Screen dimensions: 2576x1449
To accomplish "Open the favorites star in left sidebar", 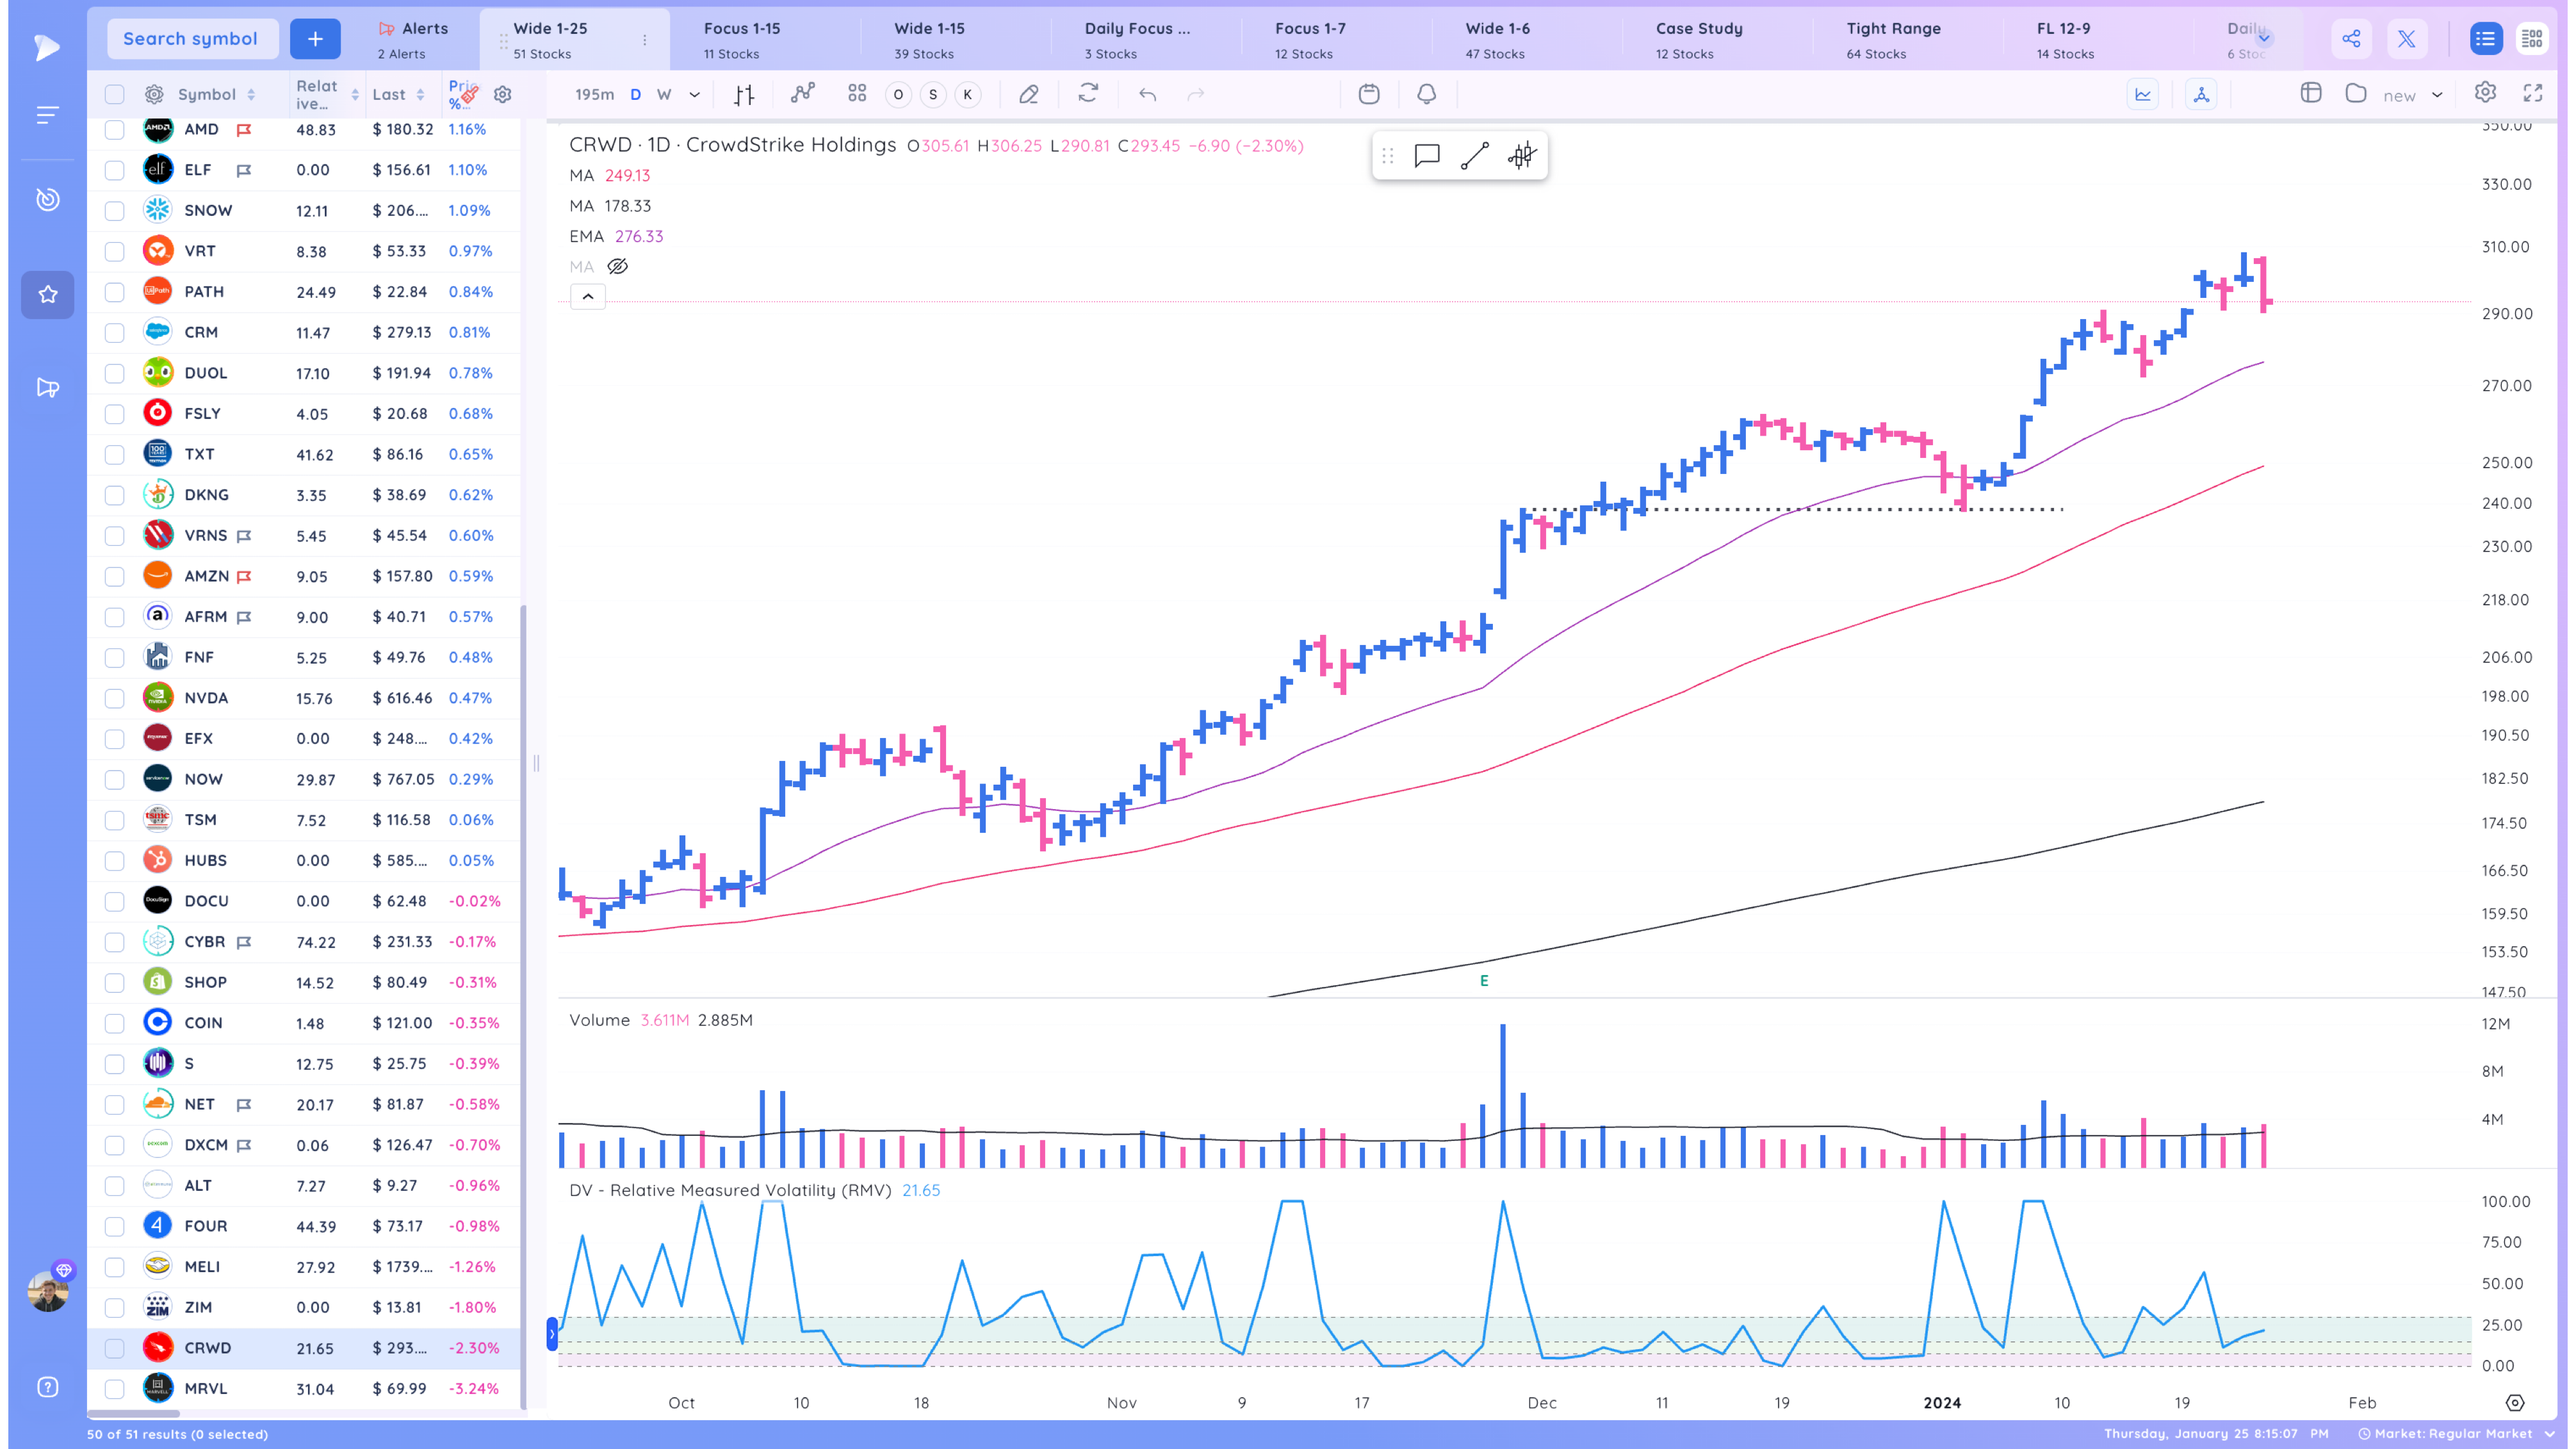I will (48, 295).
